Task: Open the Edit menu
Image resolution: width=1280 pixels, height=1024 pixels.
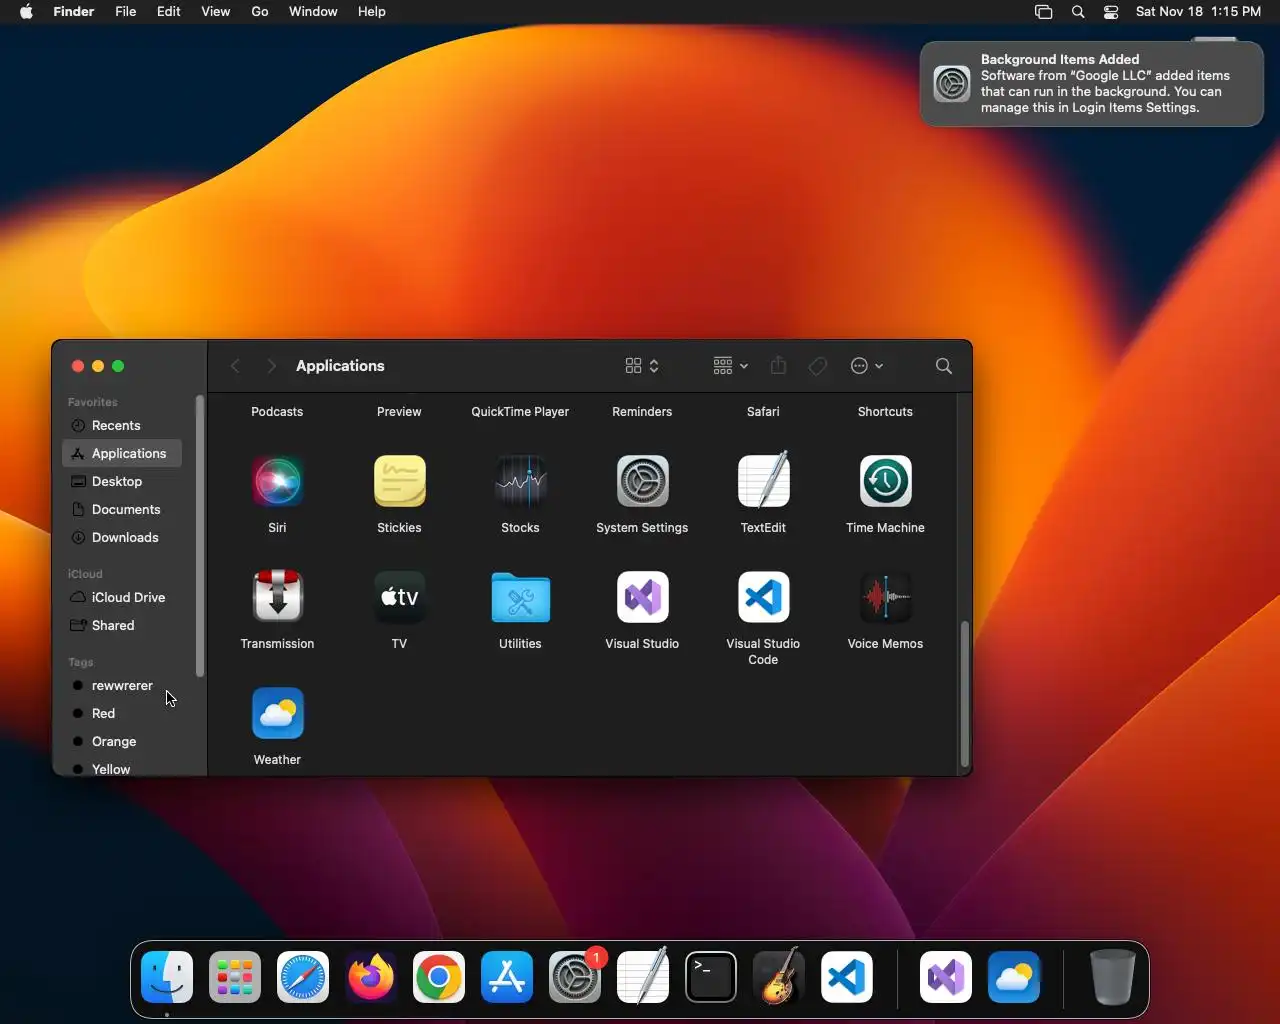Action: 169,12
